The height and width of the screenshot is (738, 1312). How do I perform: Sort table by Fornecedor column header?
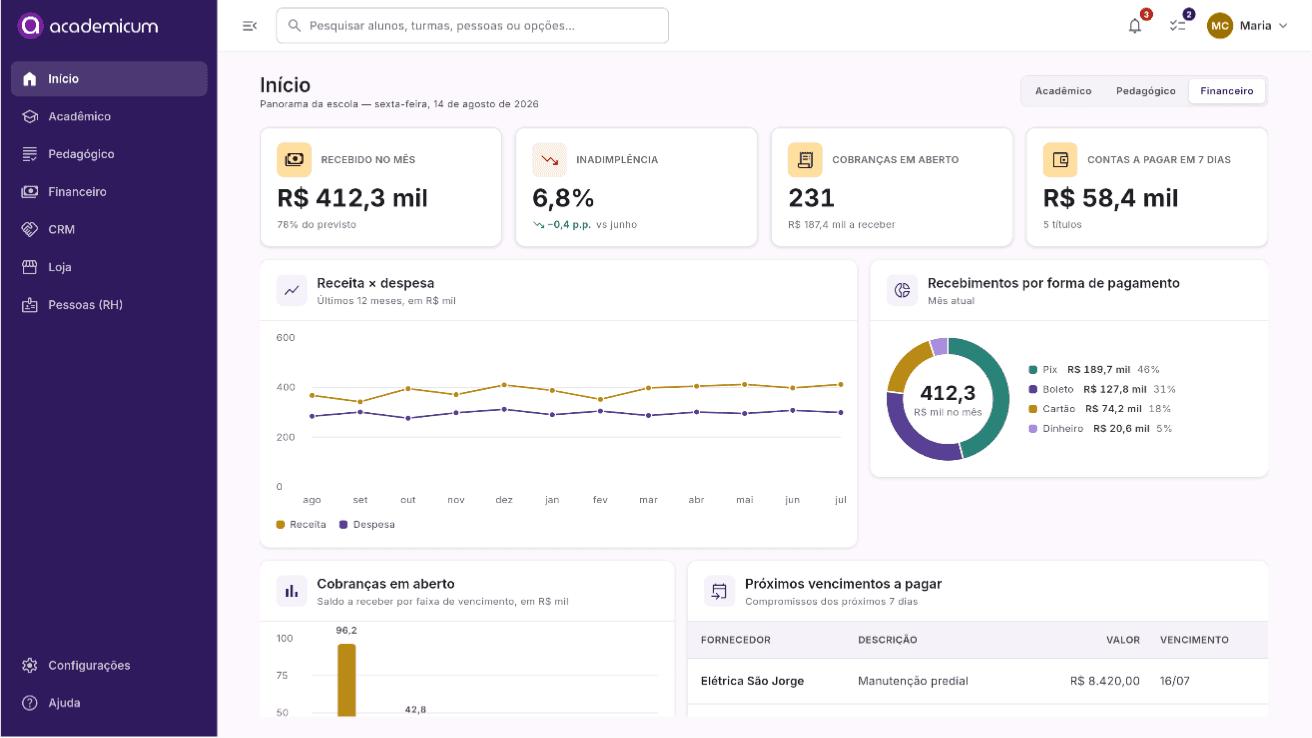coord(736,640)
